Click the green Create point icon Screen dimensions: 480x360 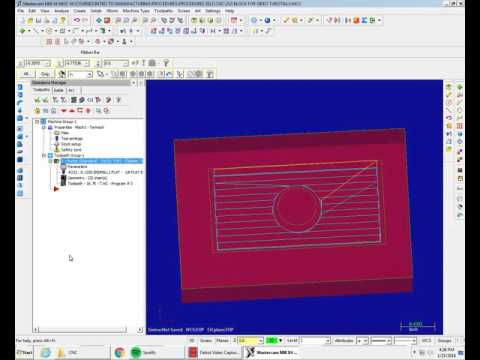pos(22,31)
